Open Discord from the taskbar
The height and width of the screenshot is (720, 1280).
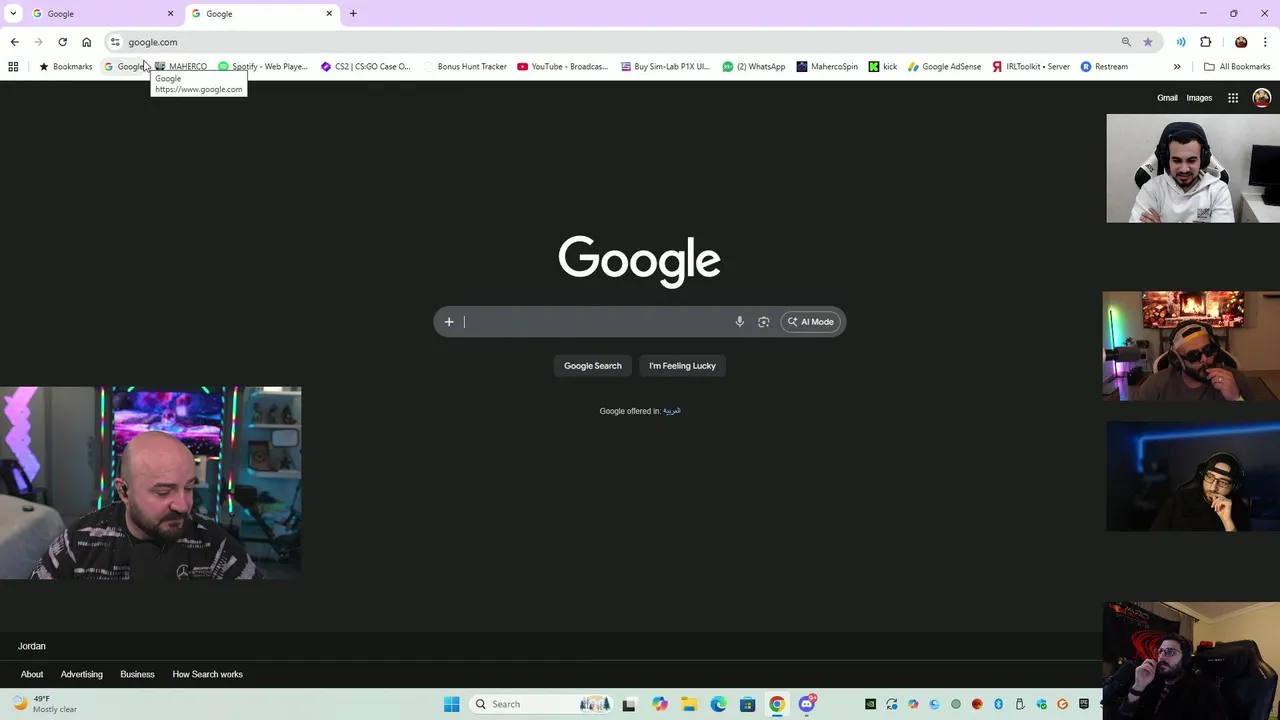(x=807, y=704)
